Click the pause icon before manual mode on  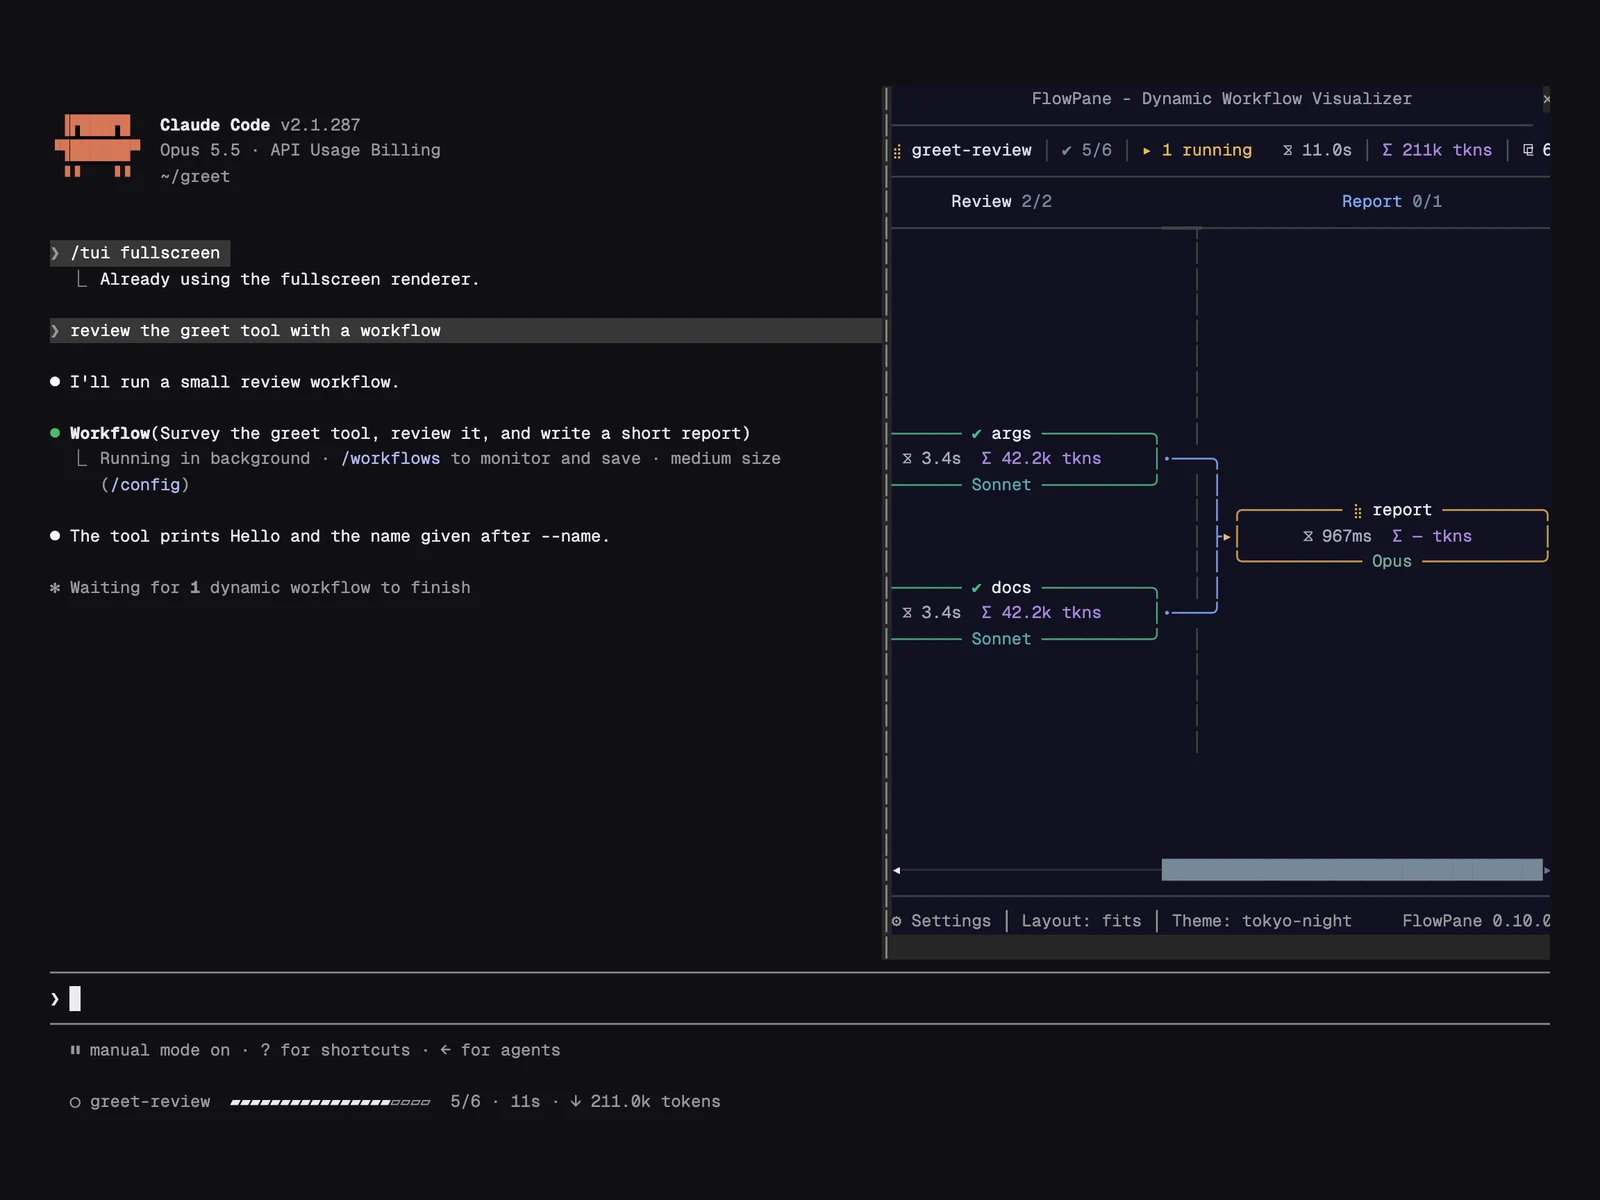(x=75, y=1050)
